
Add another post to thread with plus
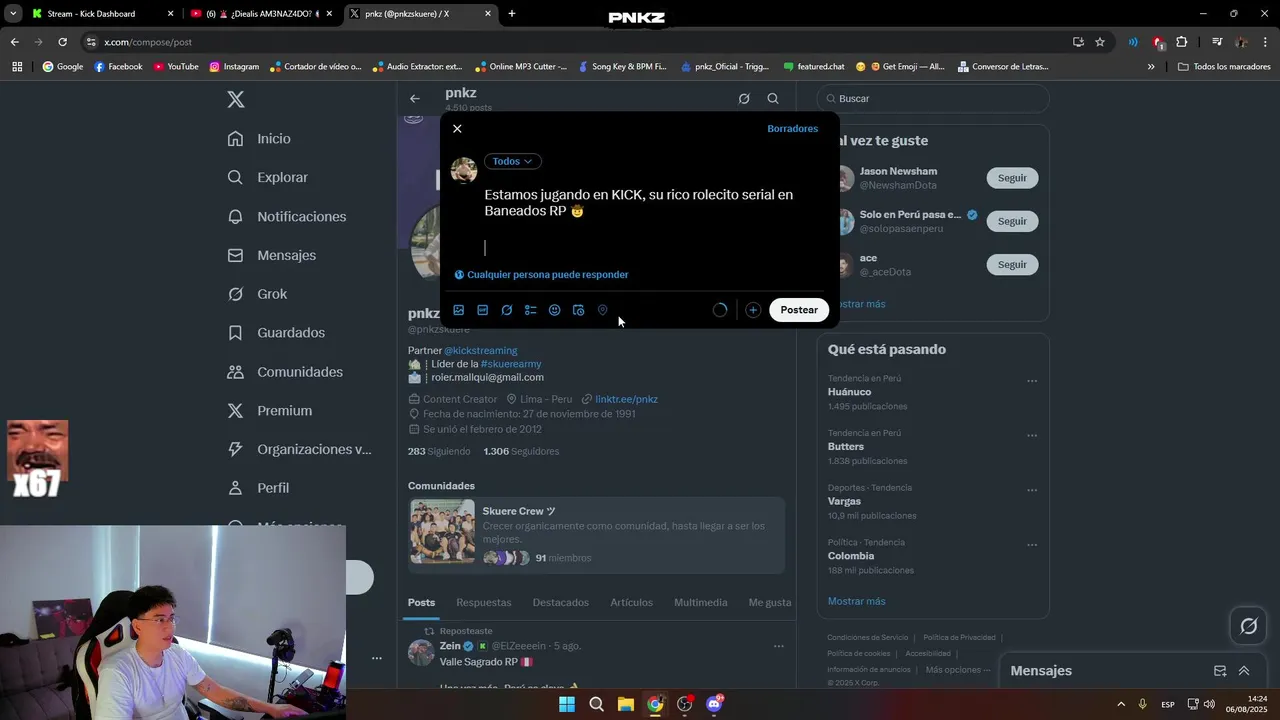(753, 310)
